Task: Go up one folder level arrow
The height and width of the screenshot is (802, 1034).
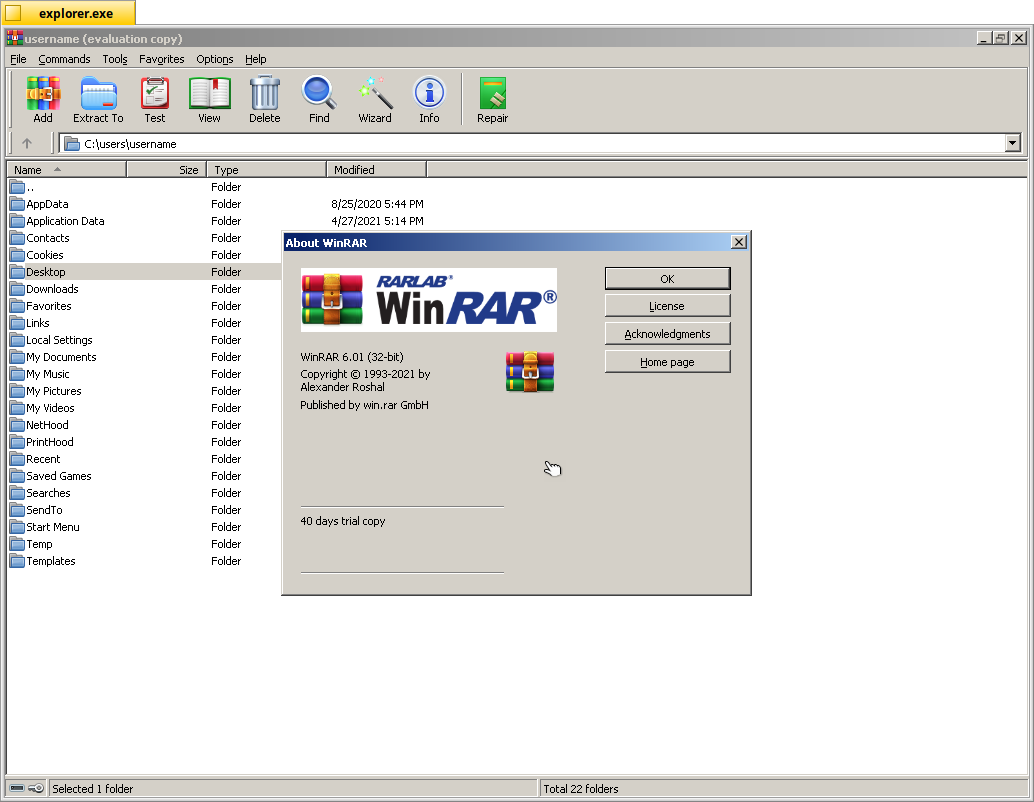Action: [x=27, y=143]
